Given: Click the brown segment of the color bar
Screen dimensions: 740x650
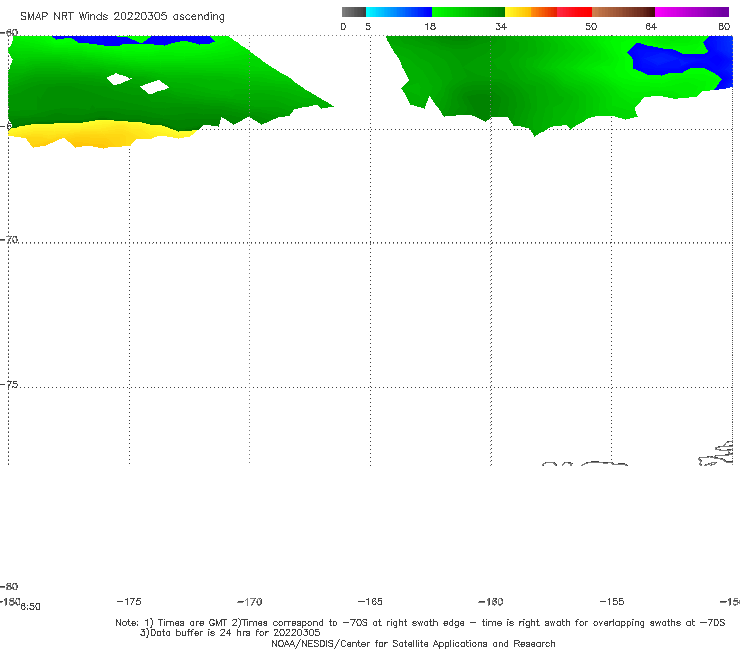Looking at the screenshot, I should pyautogui.click(x=623, y=12).
